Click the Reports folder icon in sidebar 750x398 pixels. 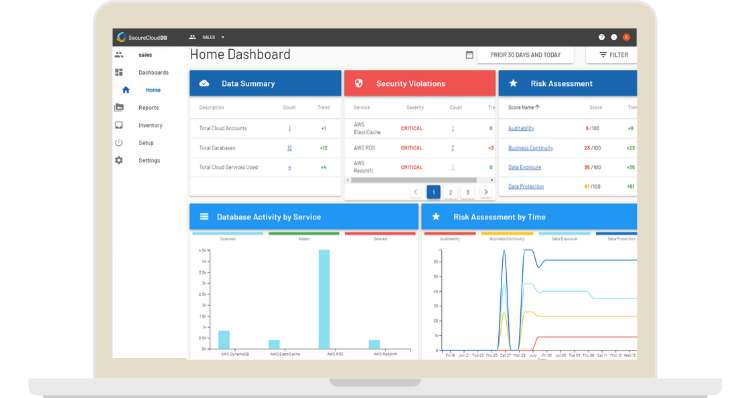119,107
